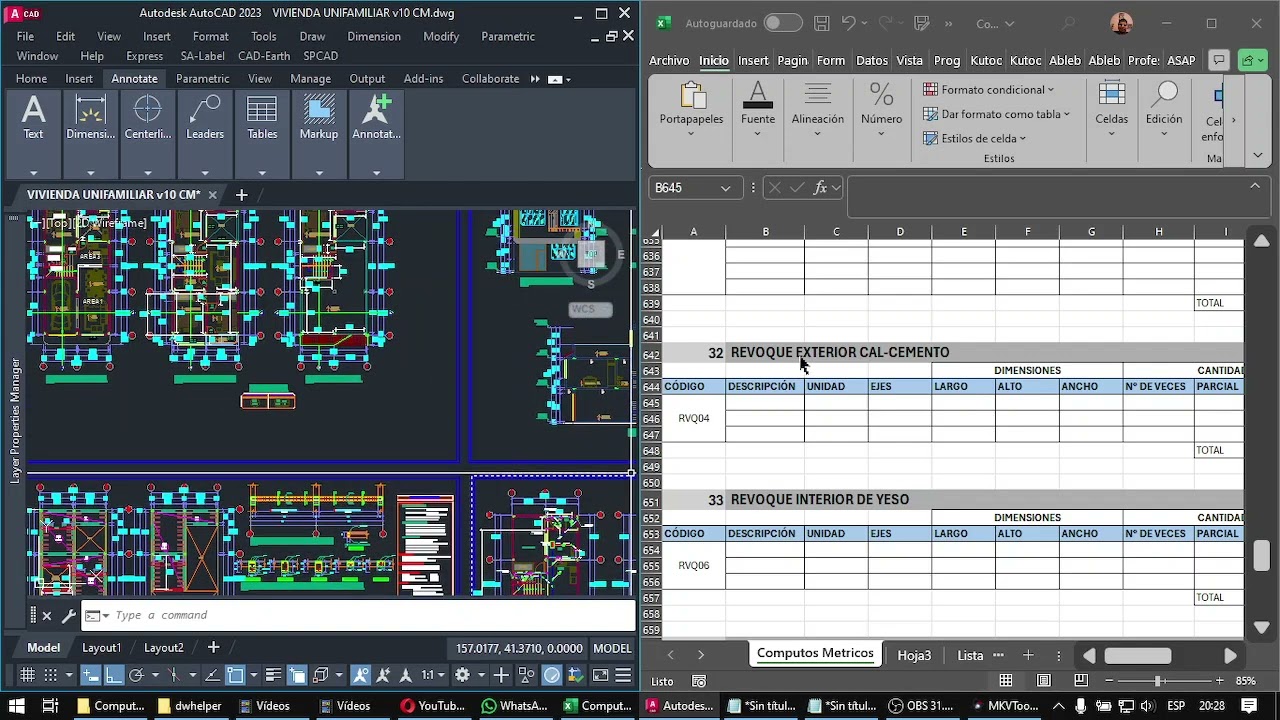Open Estilos de celda dropdown
Viewport: 1280px width, 720px height.
click(975, 138)
